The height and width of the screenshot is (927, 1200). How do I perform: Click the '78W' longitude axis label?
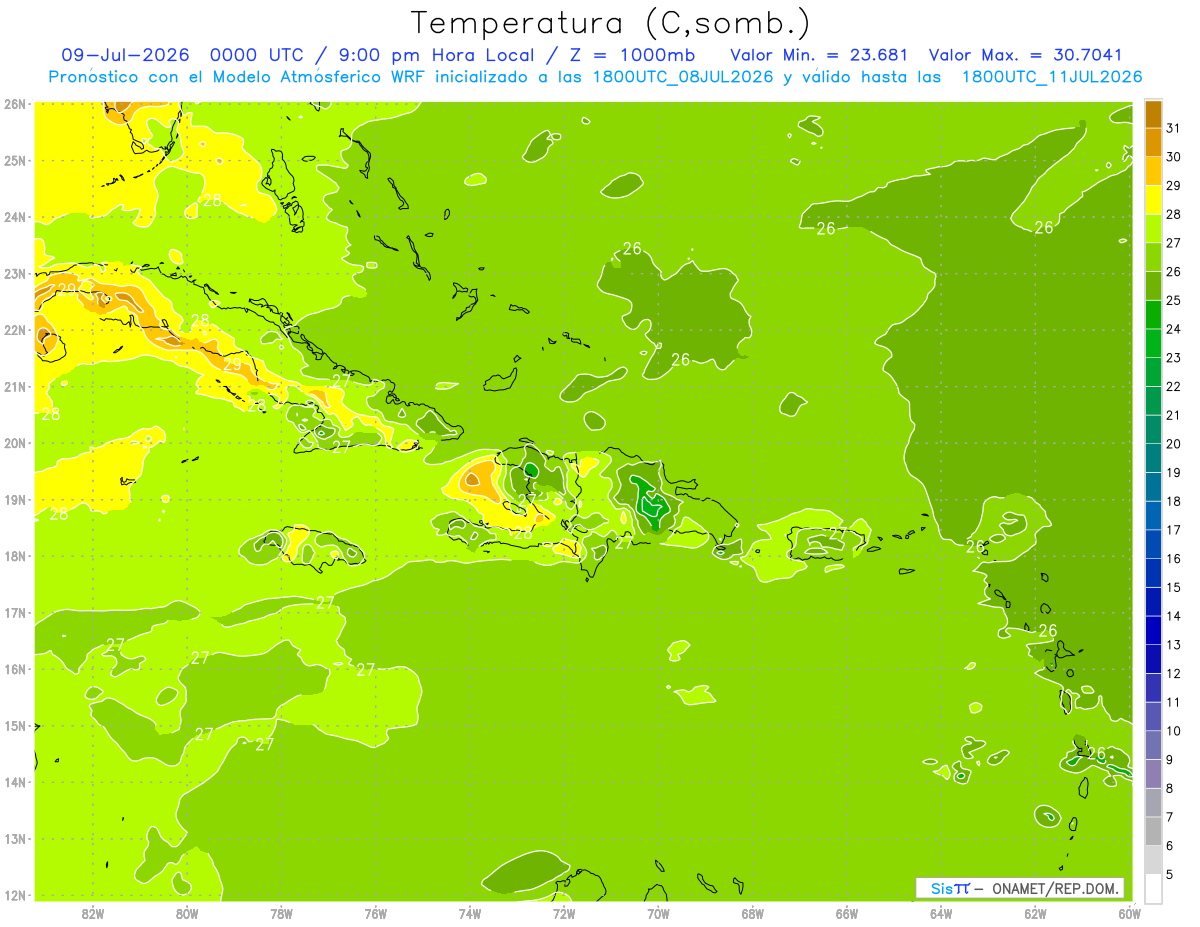pyautogui.click(x=281, y=913)
